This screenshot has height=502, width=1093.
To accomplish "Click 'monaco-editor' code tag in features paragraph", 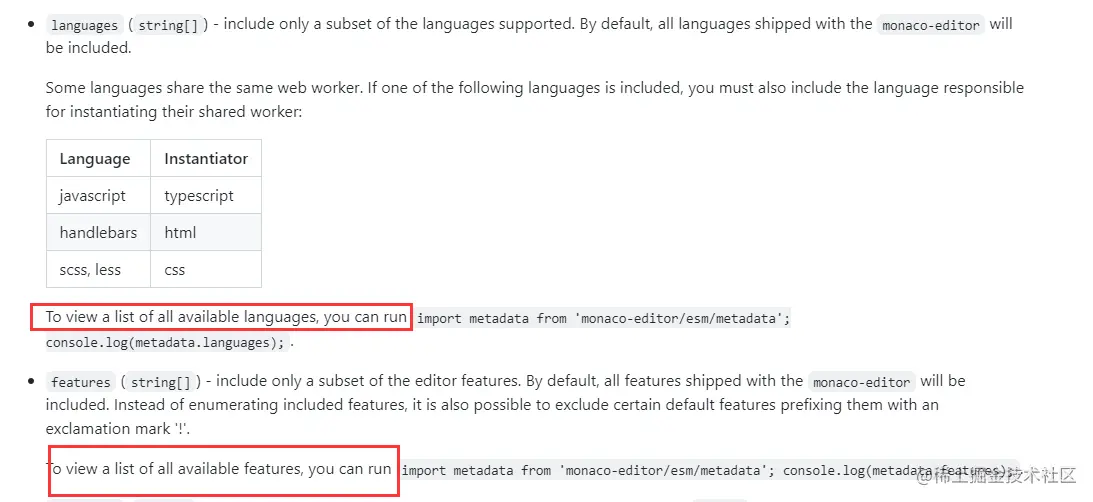I will [x=862, y=382].
